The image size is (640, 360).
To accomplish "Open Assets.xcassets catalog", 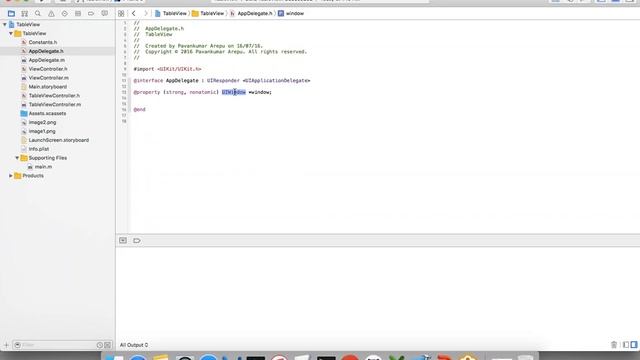I will click(x=47, y=113).
